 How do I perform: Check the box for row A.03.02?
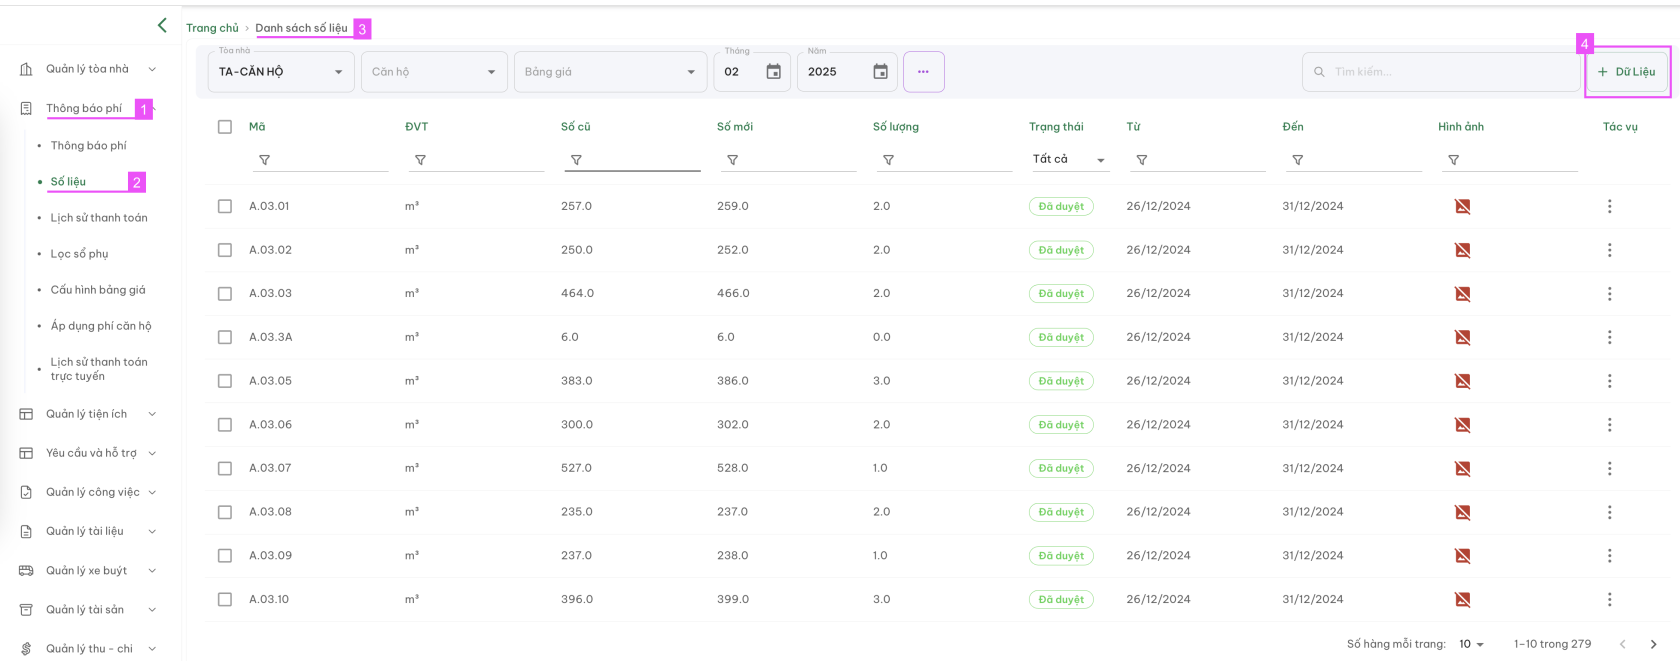coord(225,250)
